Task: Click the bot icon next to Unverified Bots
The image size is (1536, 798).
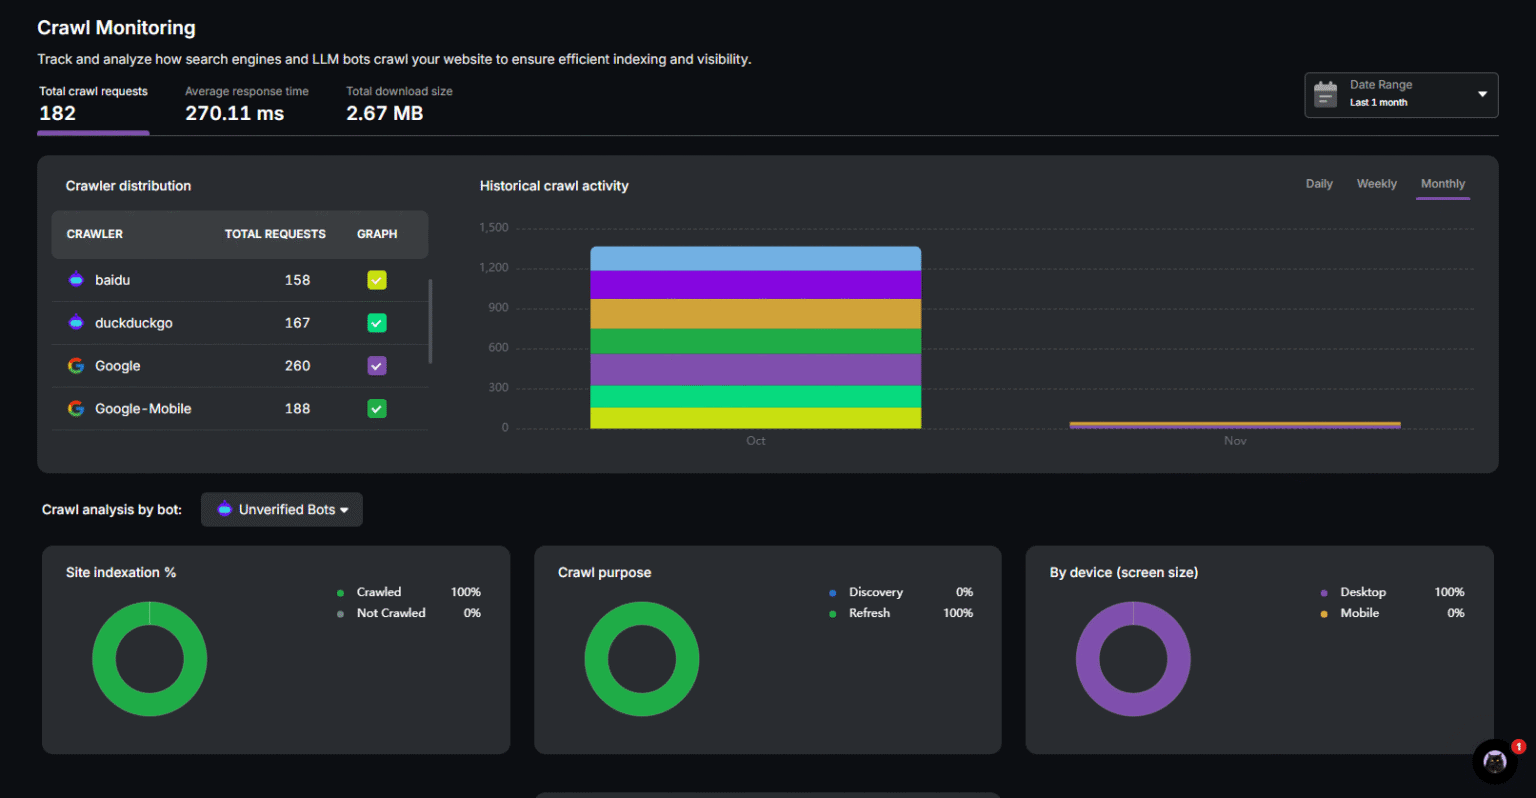Action: tap(224, 509)
